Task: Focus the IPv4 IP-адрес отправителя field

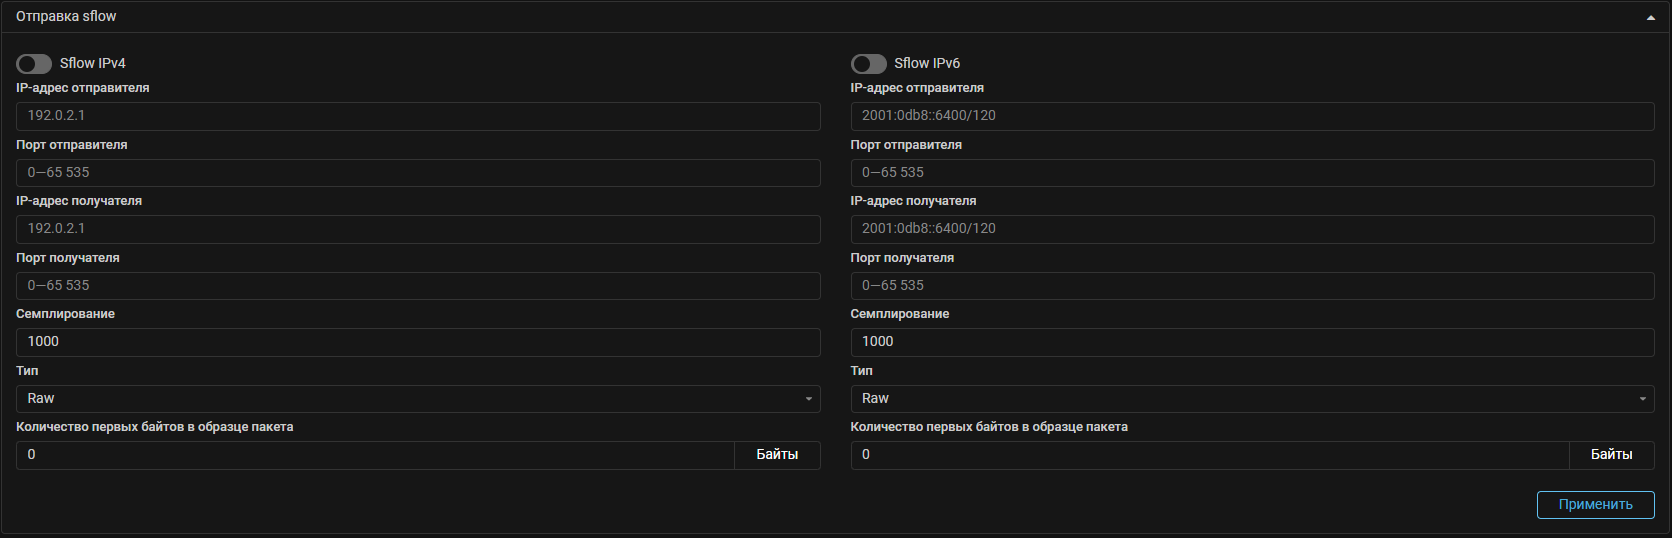Action: tap(418, 116)
